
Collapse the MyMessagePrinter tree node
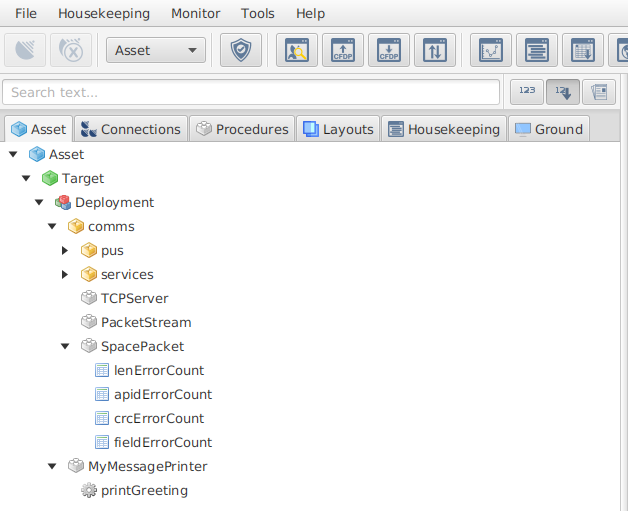(x=52, y=466)
